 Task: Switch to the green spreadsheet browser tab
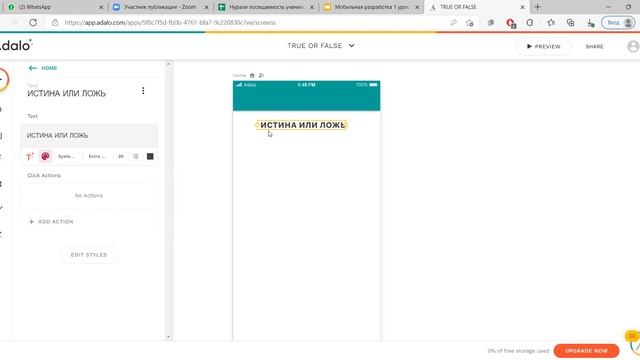pyautogui.click(x=266, y=7)
